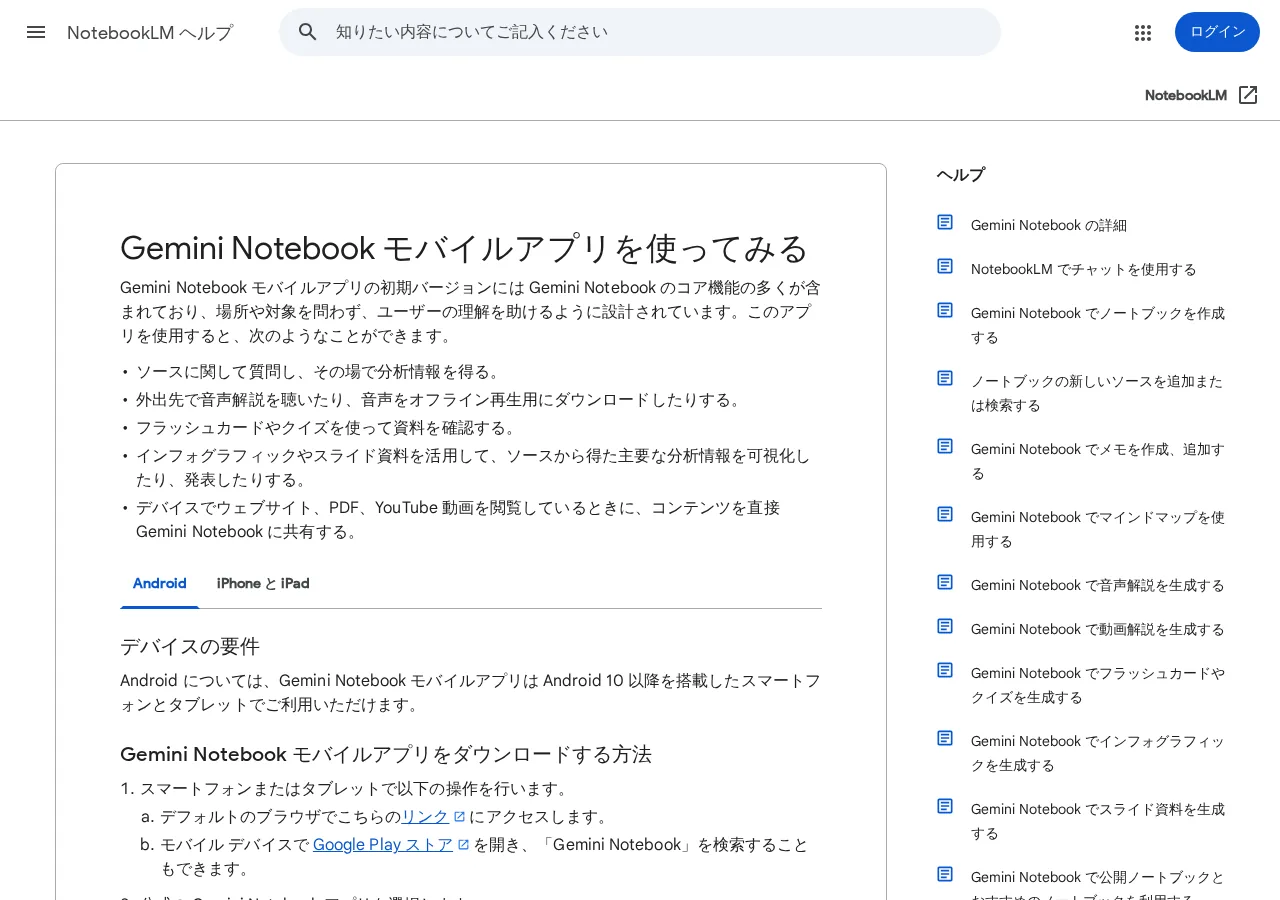
Task: Open Gemini Notebook で動画解説を生成する article
Action: [1098, 629]
